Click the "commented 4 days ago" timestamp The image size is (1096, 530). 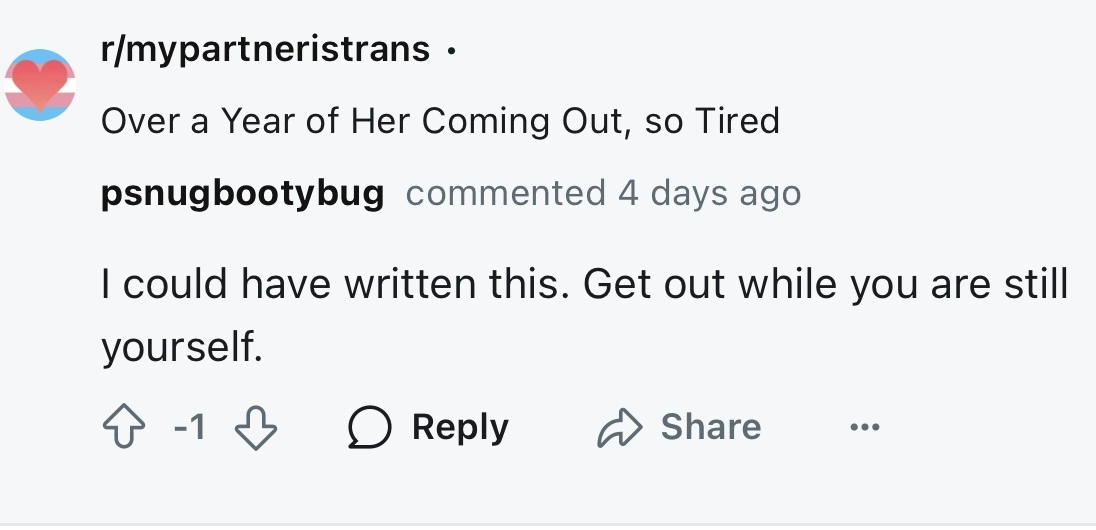click(x=603, y=193)
